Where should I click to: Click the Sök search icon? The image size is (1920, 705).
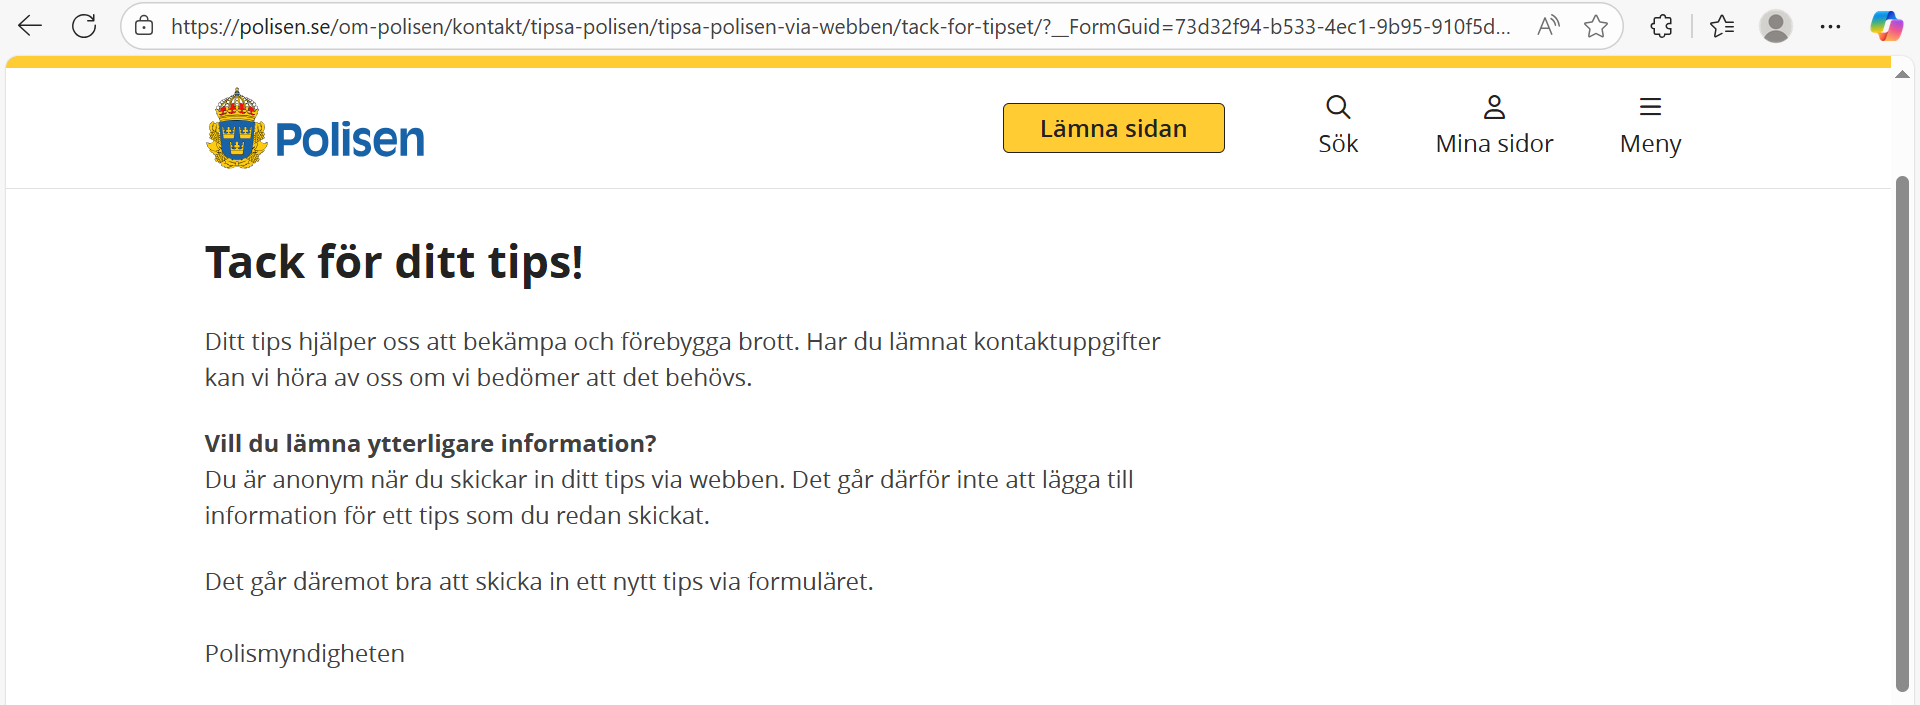(1338, 126)
